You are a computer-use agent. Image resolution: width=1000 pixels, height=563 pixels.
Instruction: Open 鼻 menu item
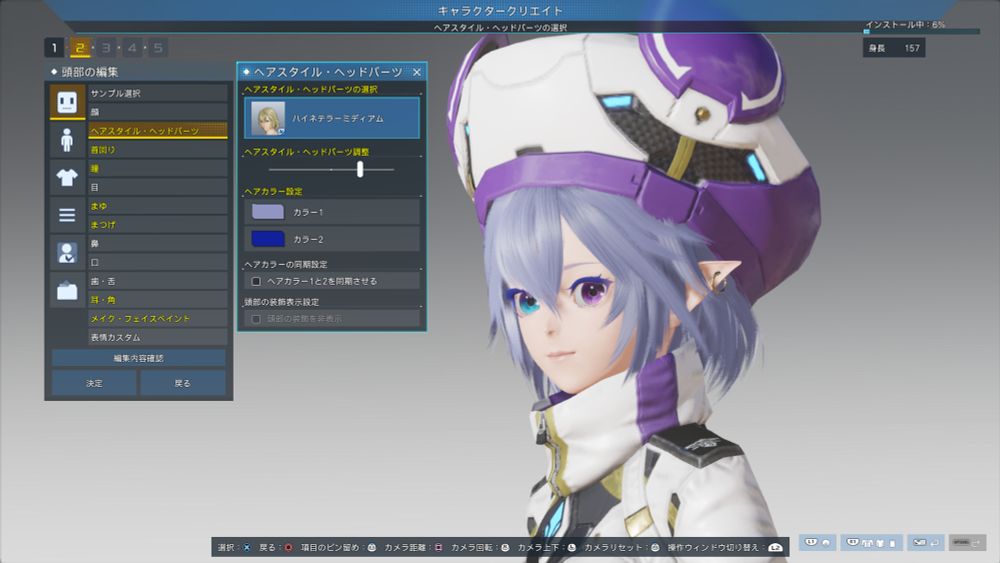point(158,243)
